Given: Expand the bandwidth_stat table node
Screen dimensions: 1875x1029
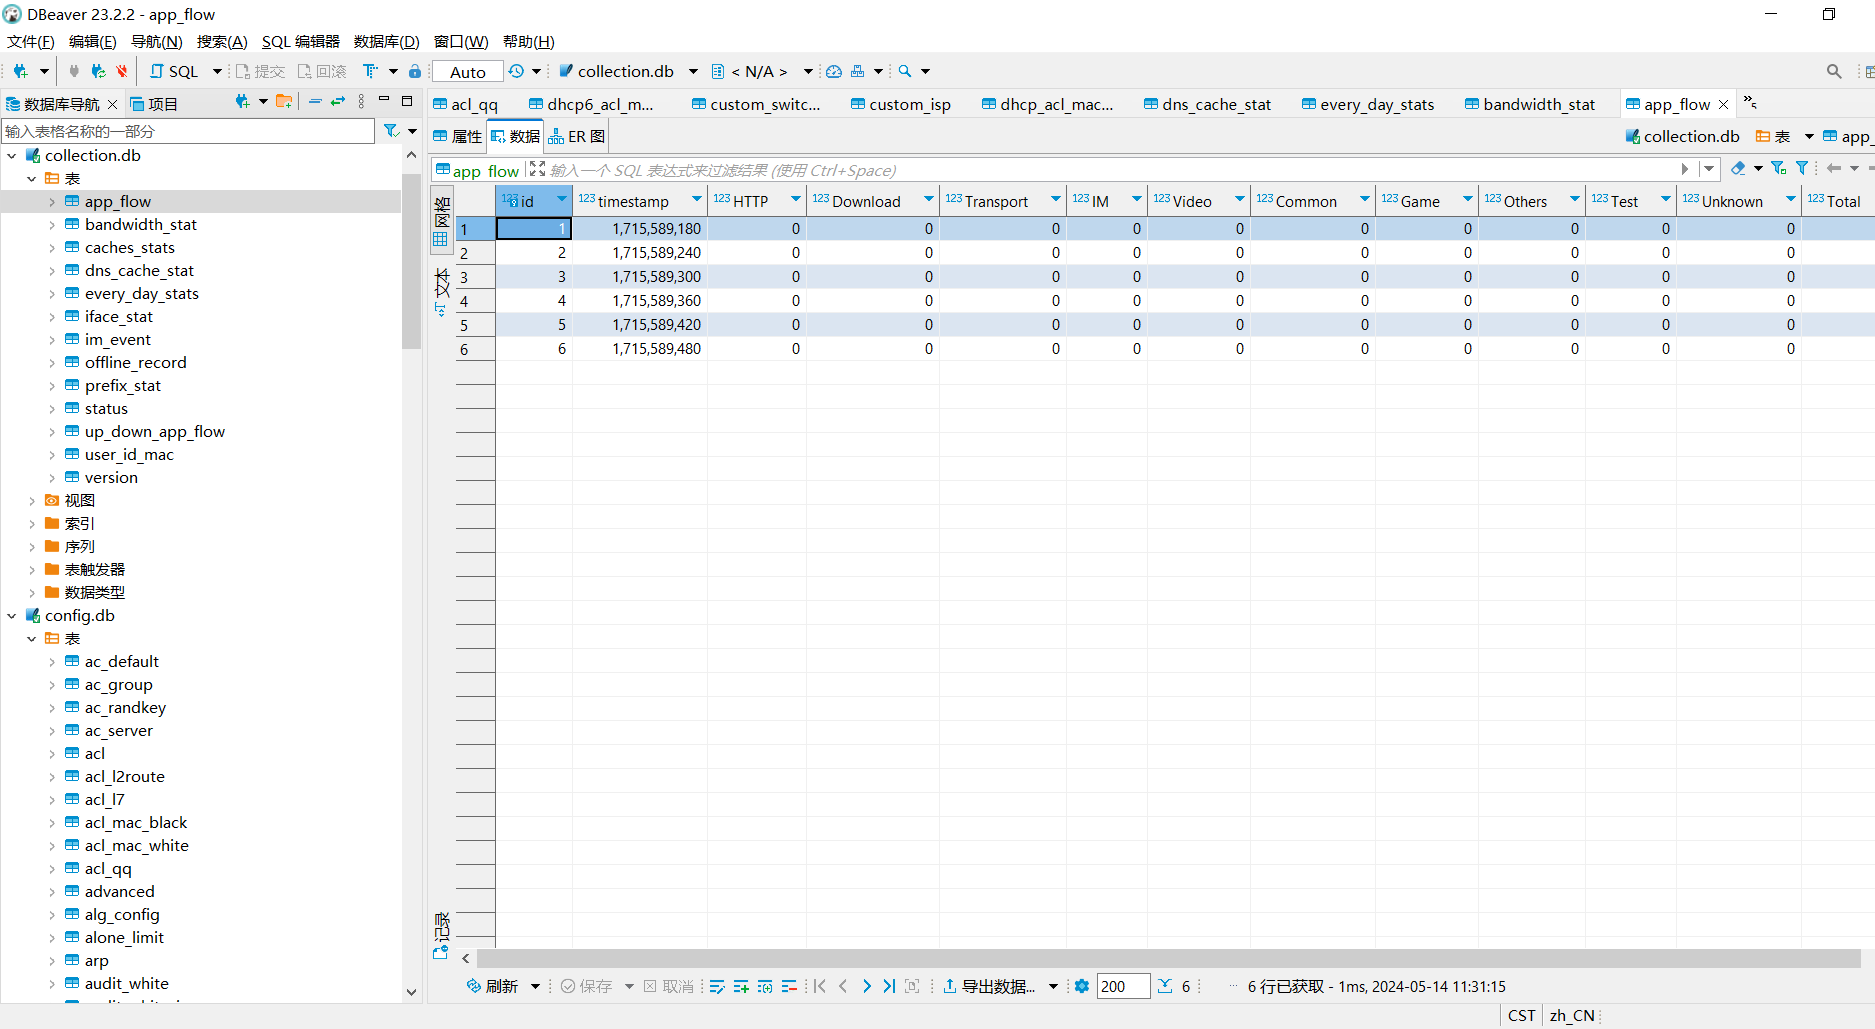Looking at the screenshot, I should pyautogui.click(x=52, y=225).
